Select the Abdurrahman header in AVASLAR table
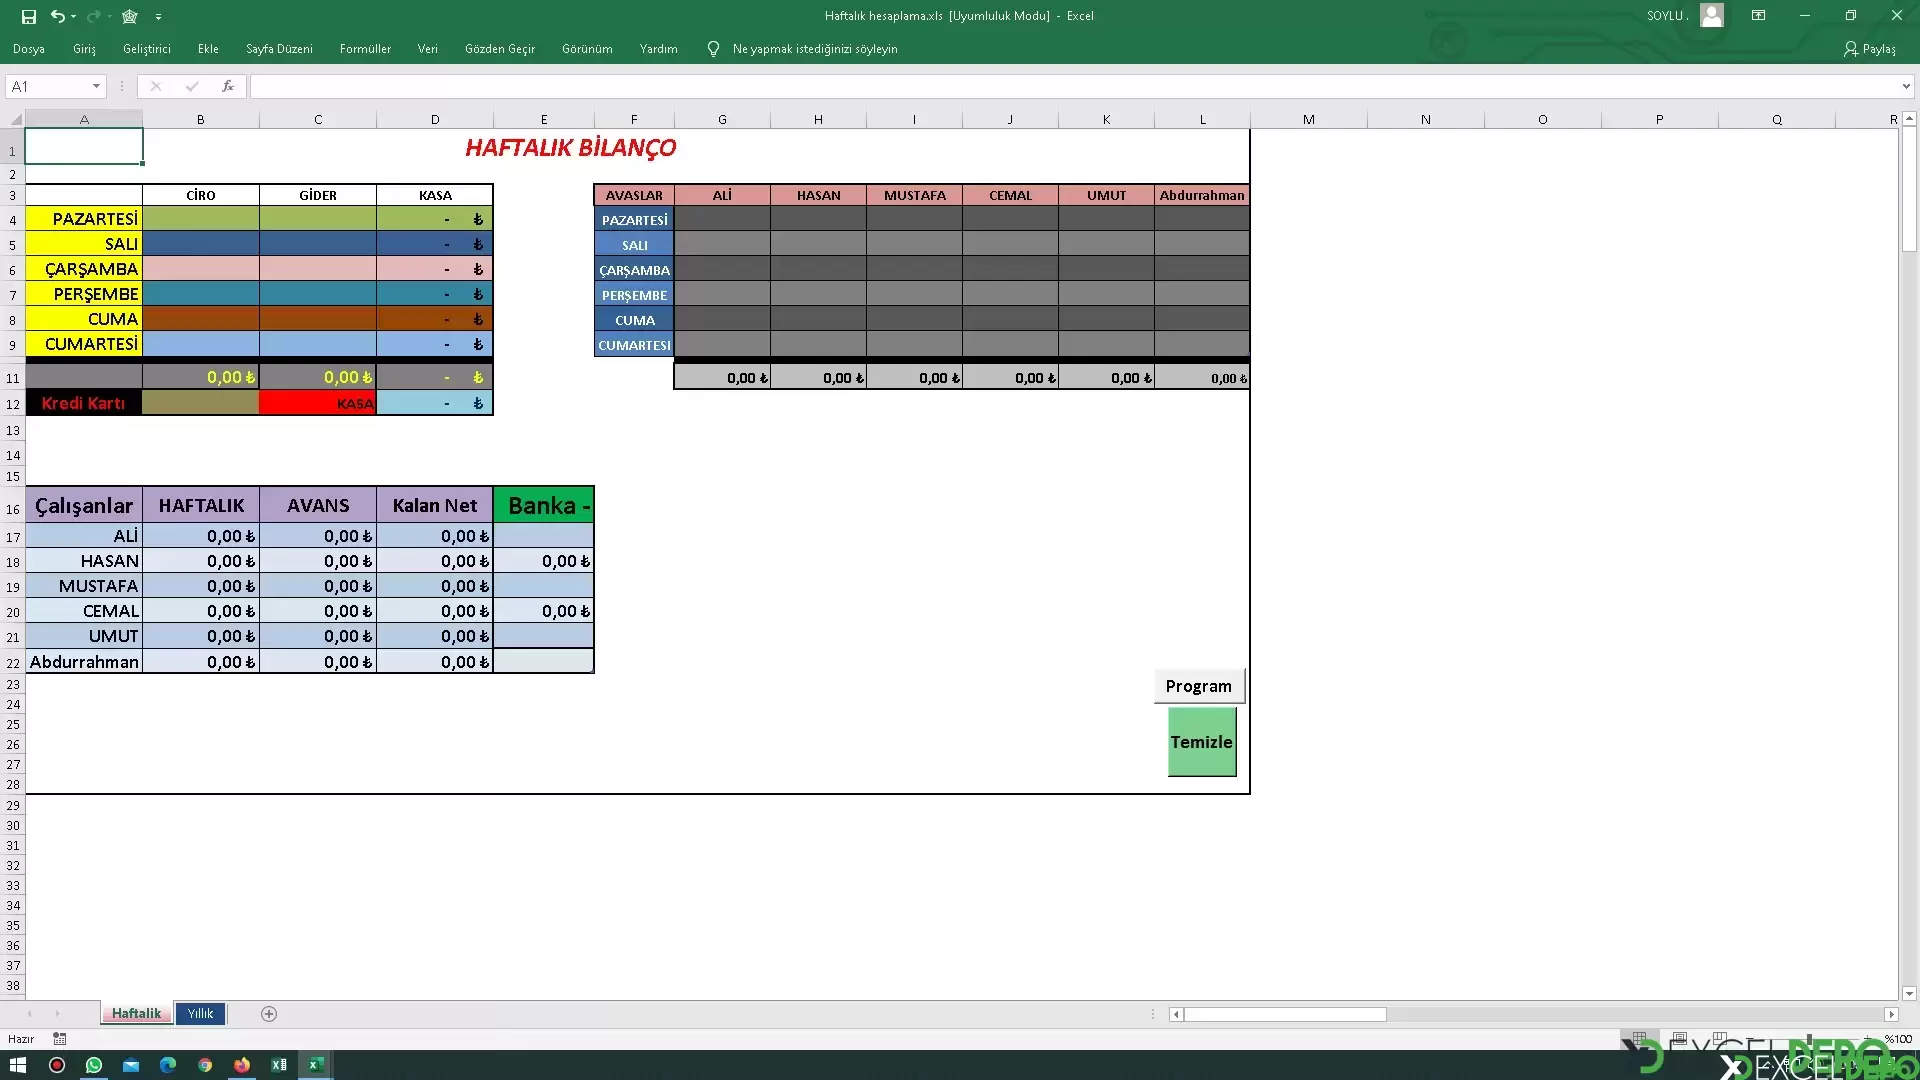The height and width of the screenshot is (1080, 1920). tap(1202, 195)
